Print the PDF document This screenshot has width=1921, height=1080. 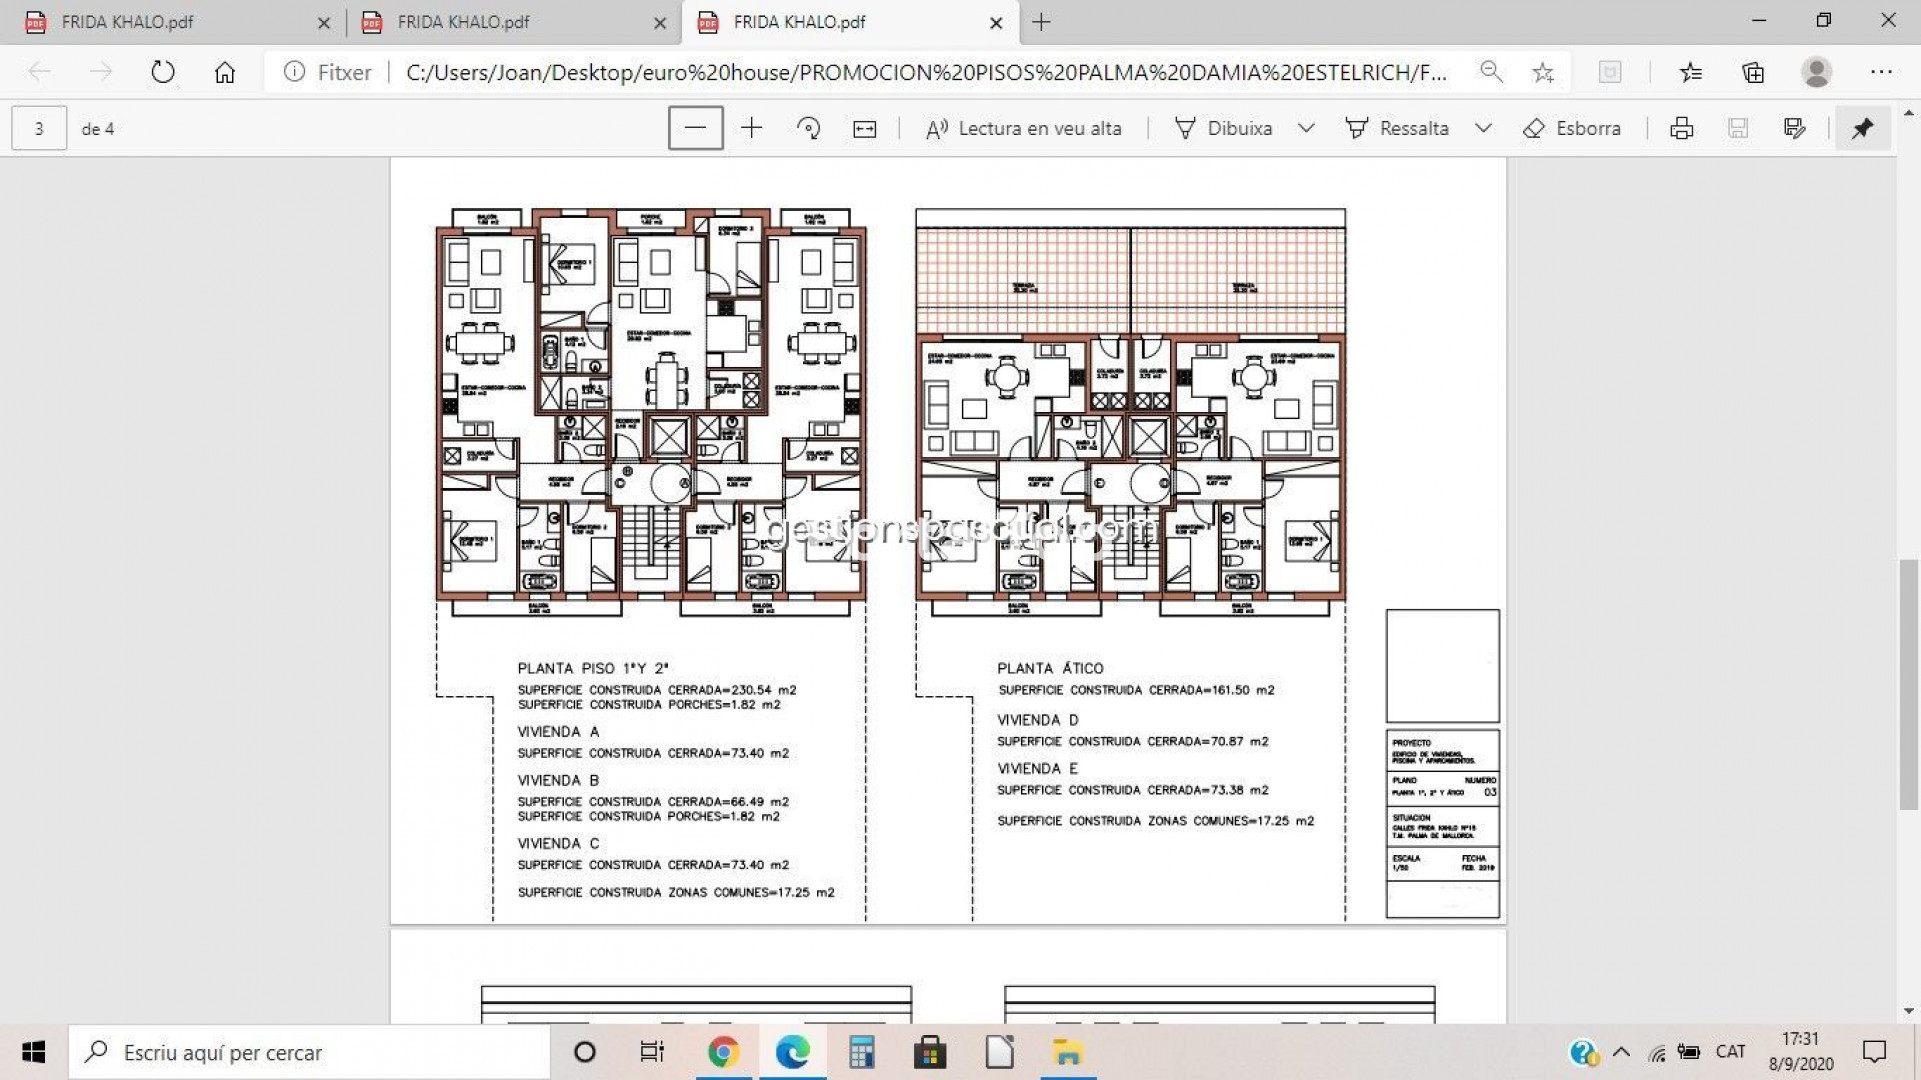click(x=1681, y=128)
